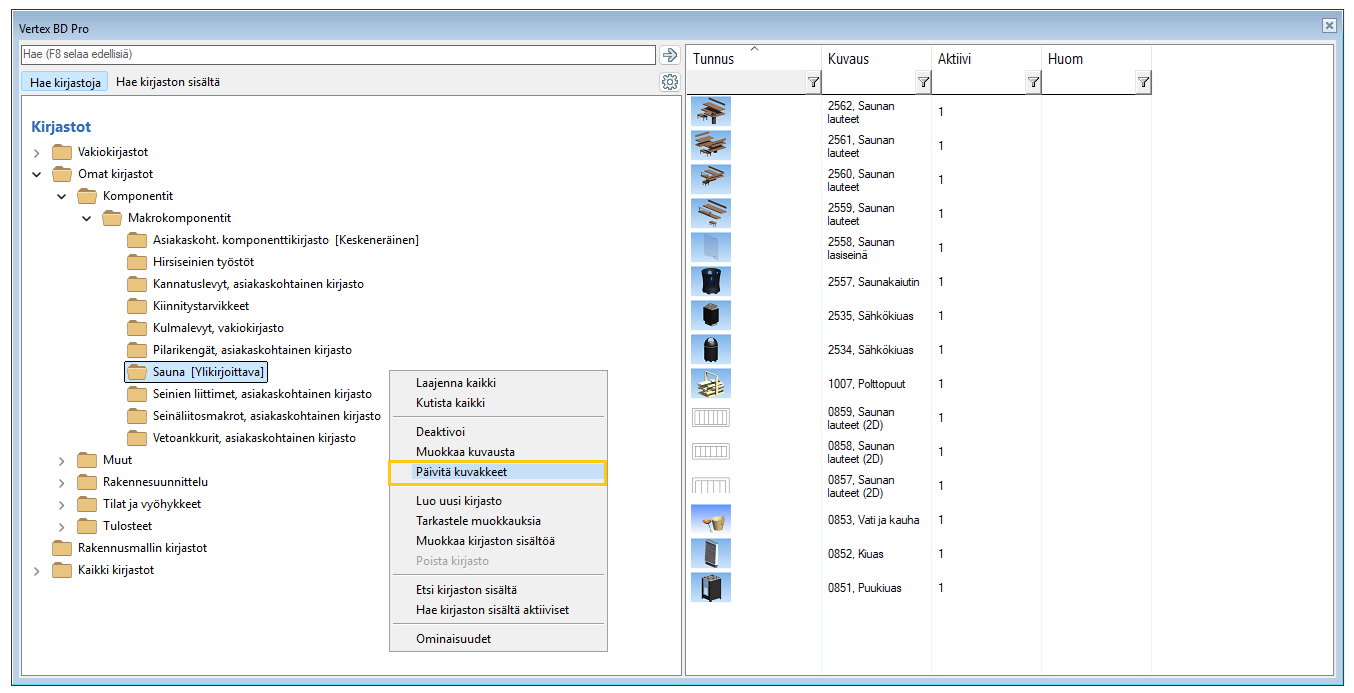Select thumbnail for 2559, Saunan lauteet

pos(711,214)
